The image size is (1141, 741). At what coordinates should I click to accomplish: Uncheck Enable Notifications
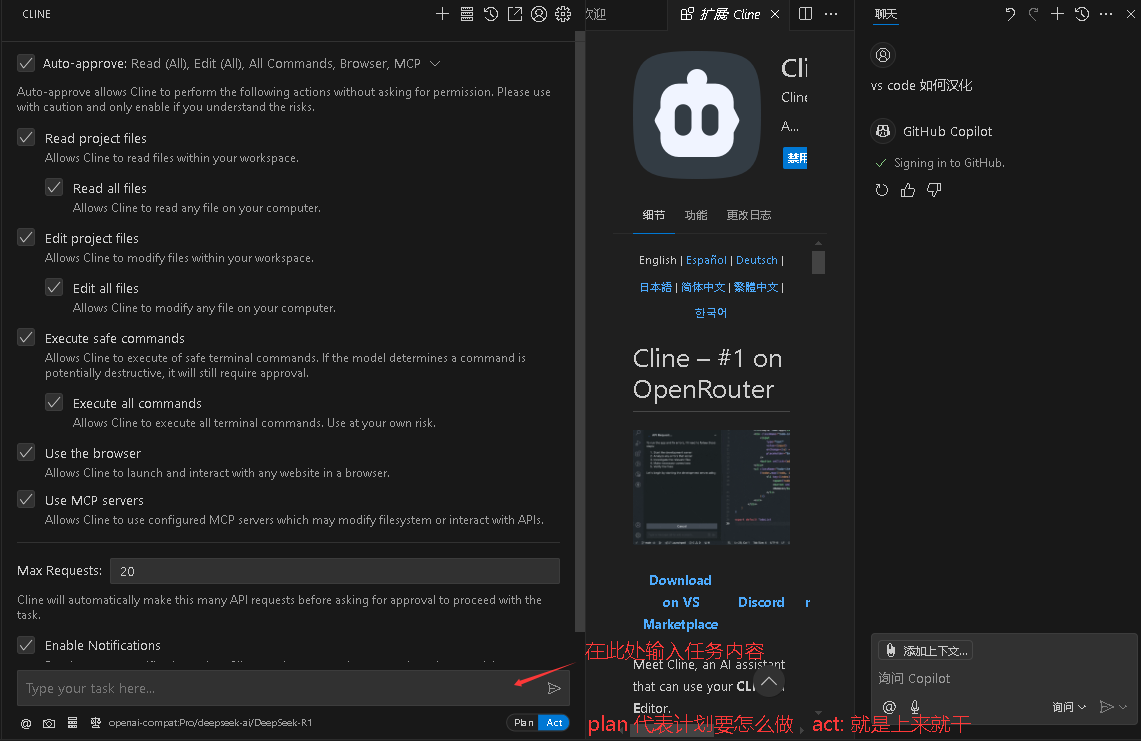coord(25,645)
